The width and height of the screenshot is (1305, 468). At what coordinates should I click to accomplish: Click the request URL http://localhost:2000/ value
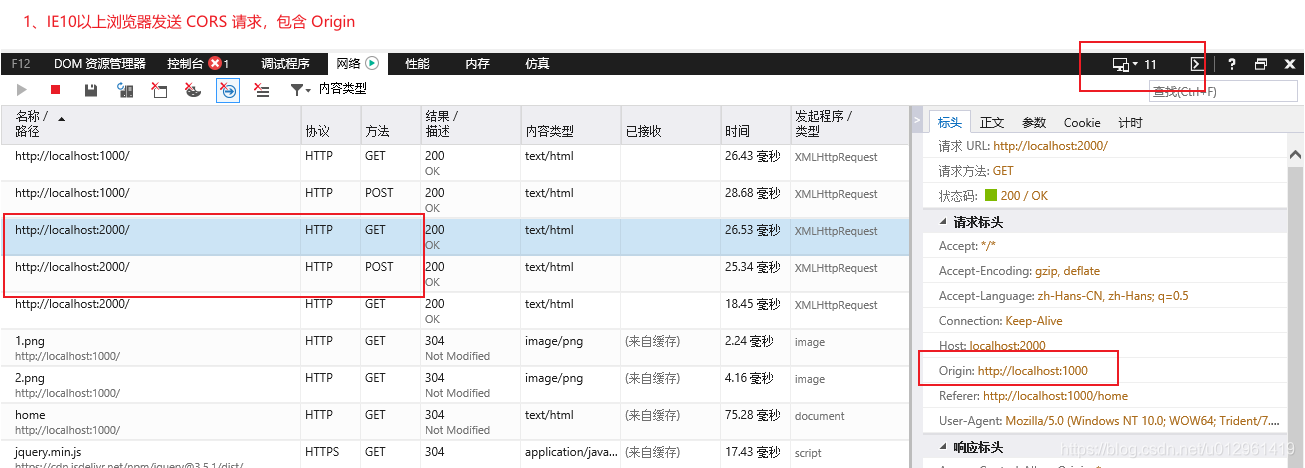click(1050, 146)
